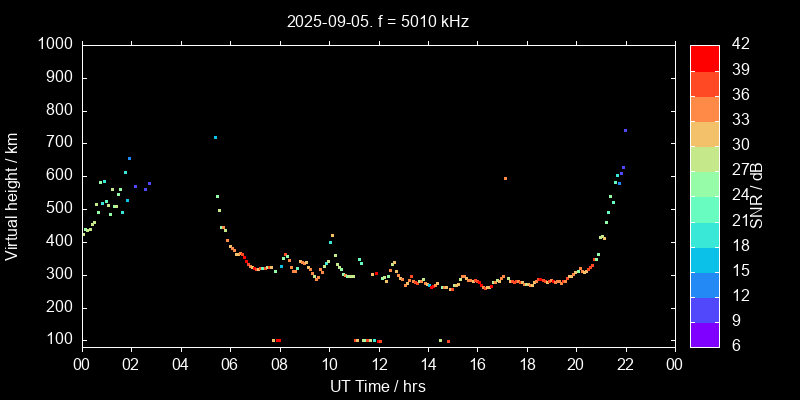Click the red 39–42 dB colorbar segment
Image resolution: width=800 pixels, height=400 pixels.
(x=705, y=58)
